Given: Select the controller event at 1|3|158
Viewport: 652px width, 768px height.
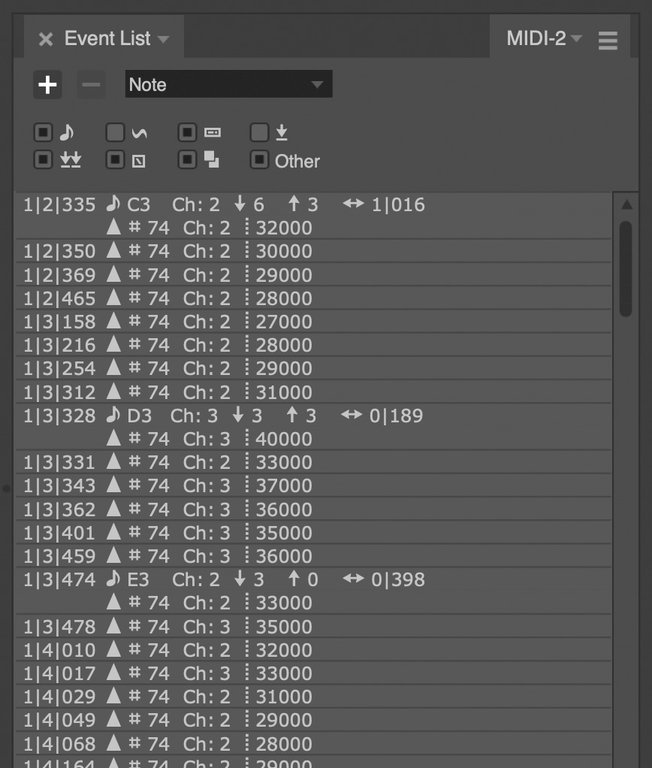Looking at the screenshot, I should coord(60,322).
